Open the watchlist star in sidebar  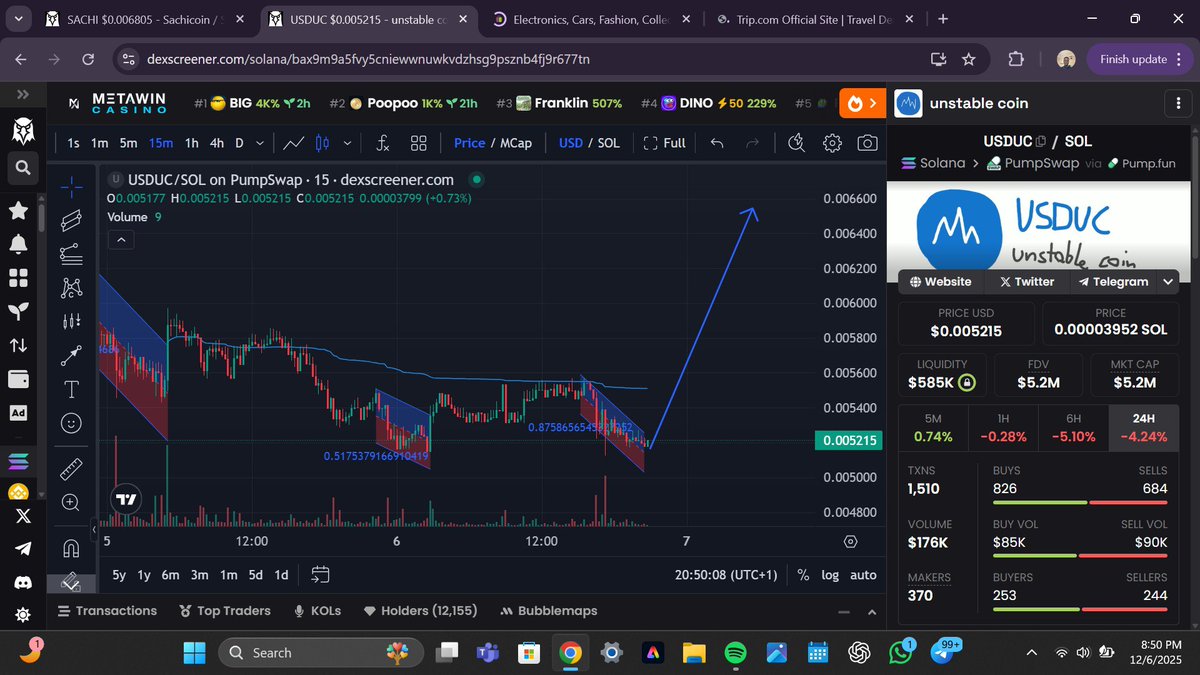pyautogui.click(x=18, y=210)
